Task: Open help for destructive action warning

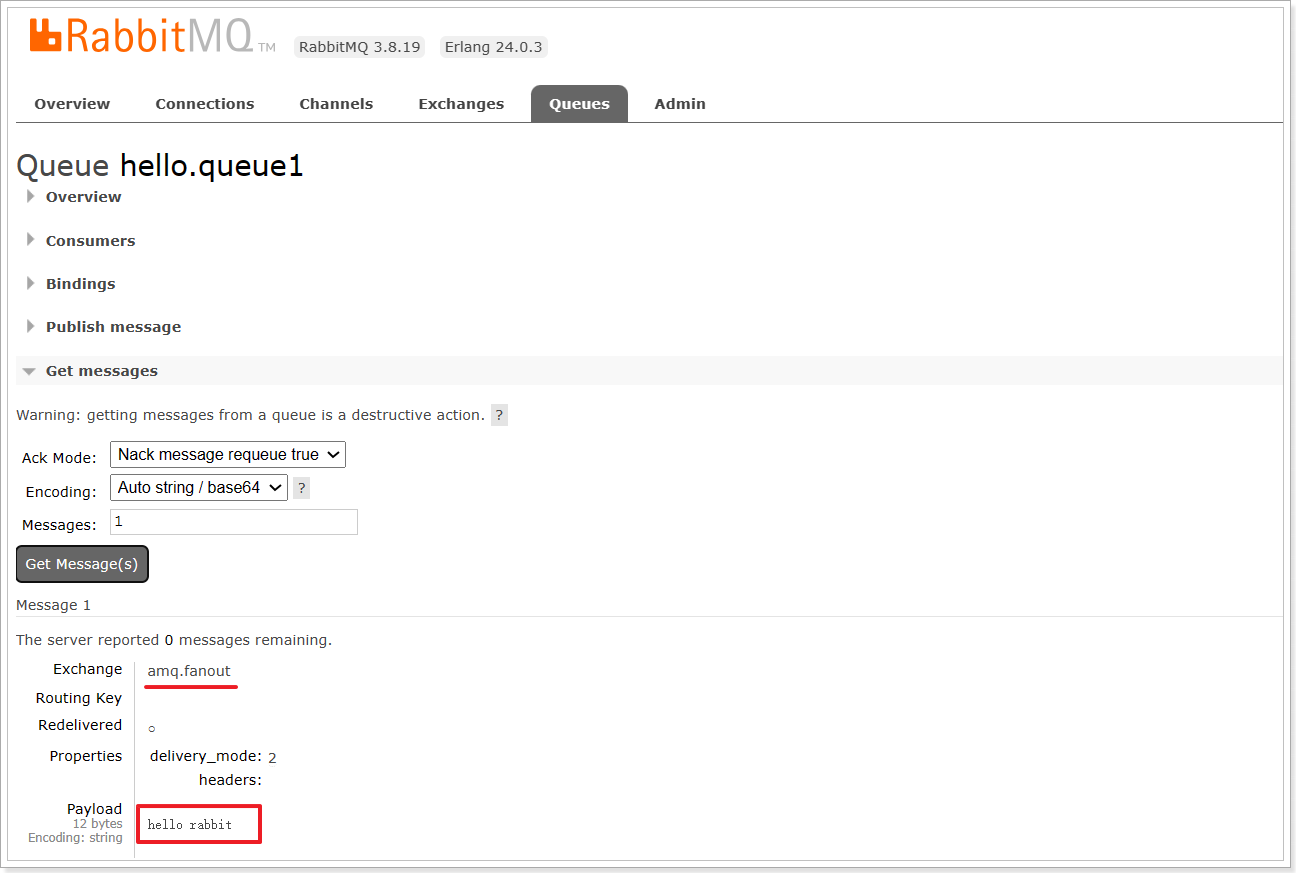Action: [499, 415]
